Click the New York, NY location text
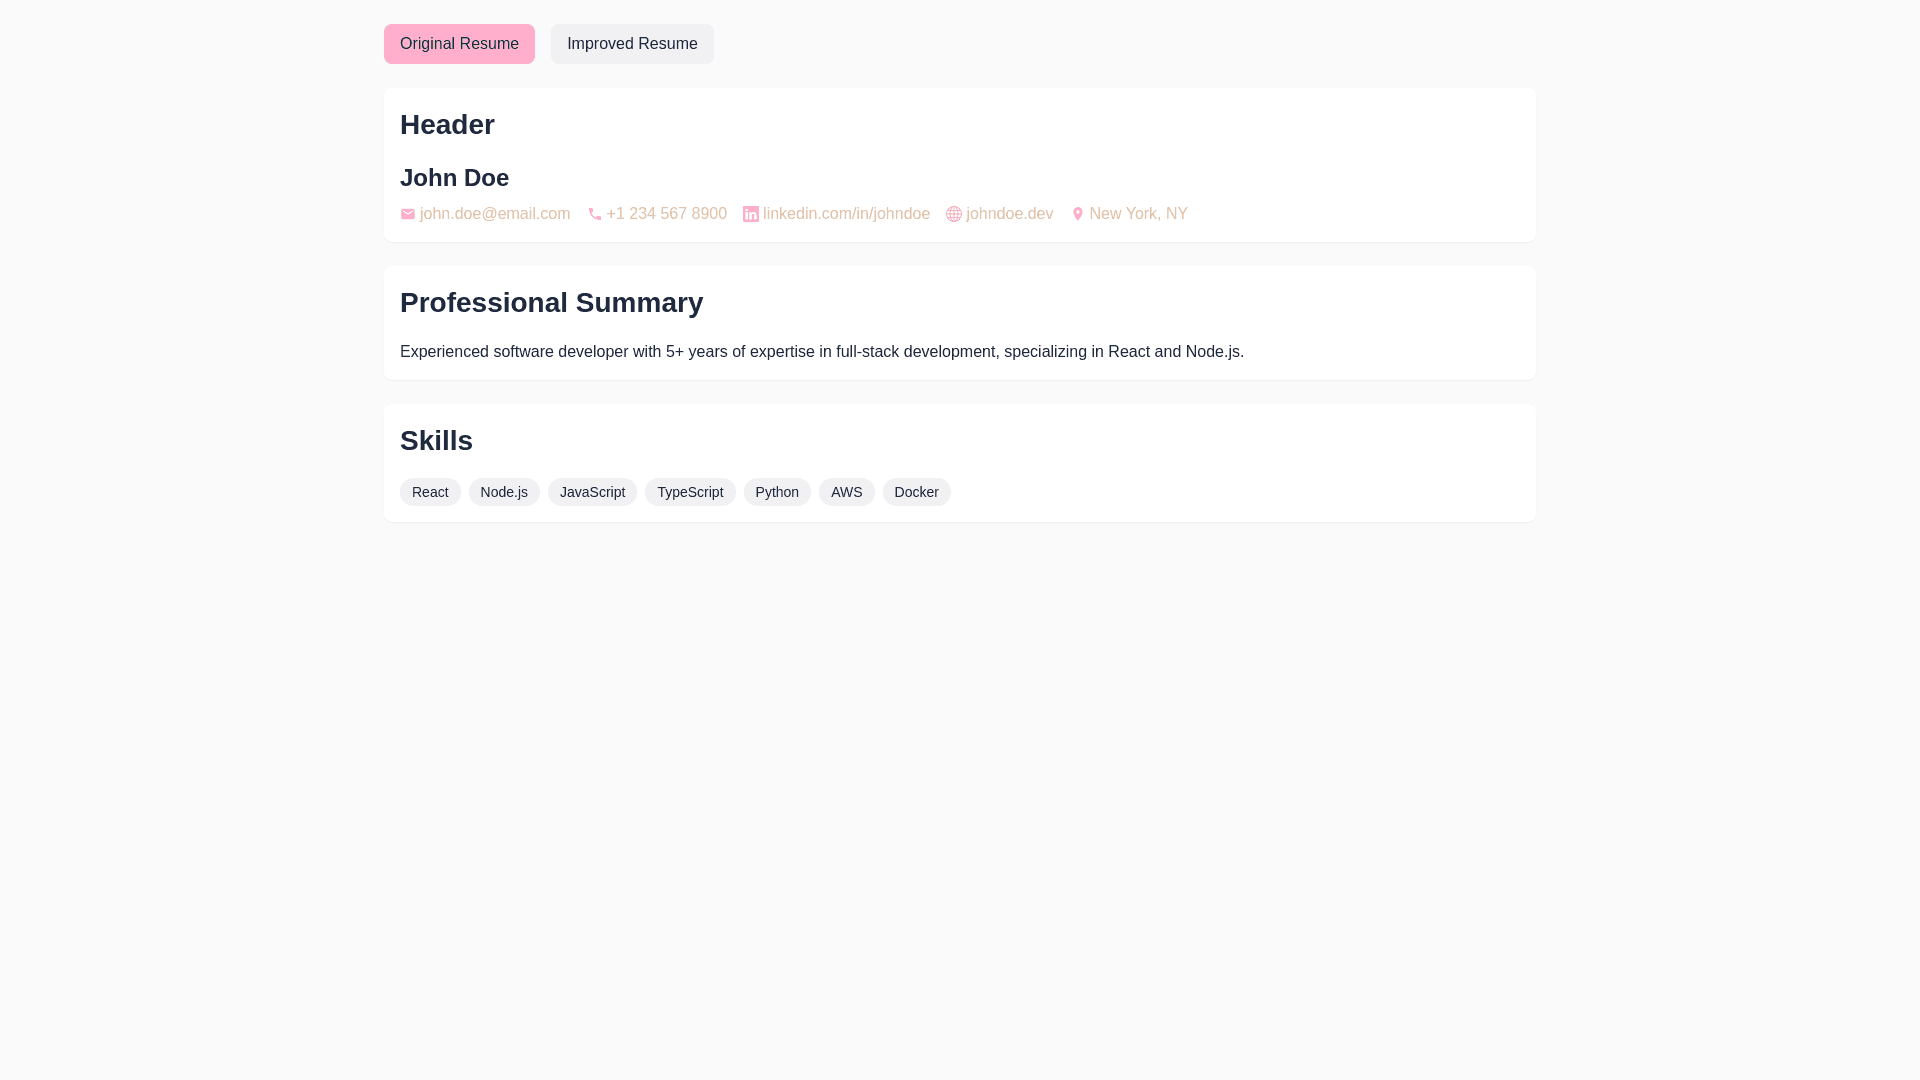1920x1080 pixels. (1138, 214)
